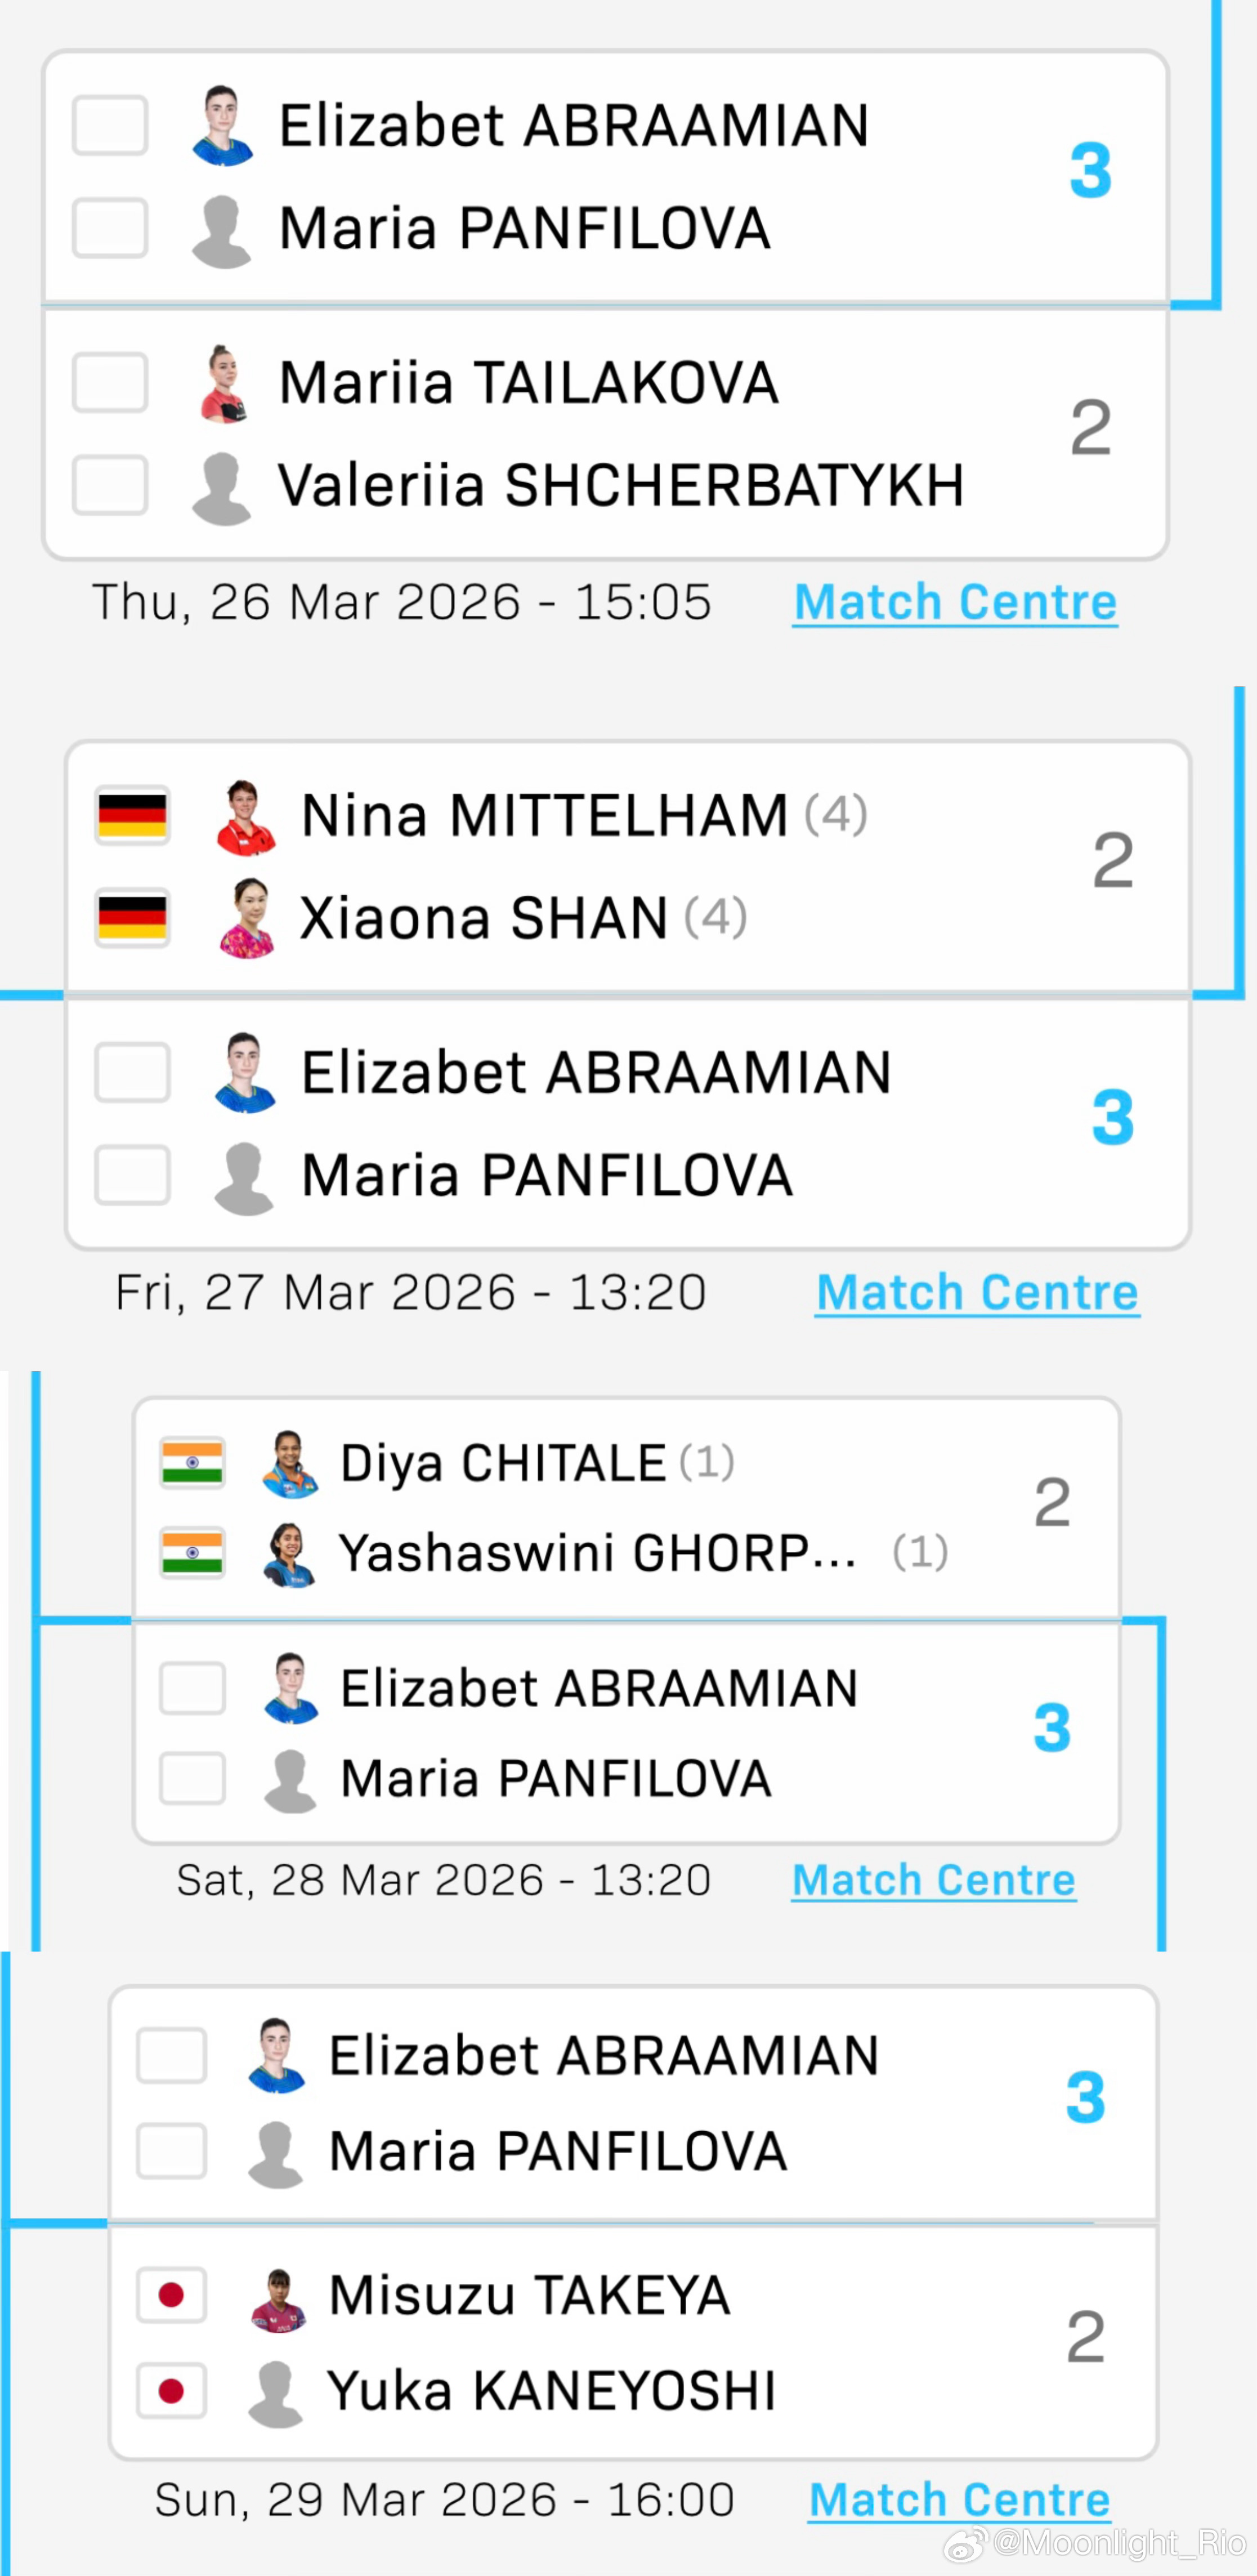Click the Japanese flag beside Yuka Kaneyoshi
The width and height of the screenshot is (1257, 2576).
click(x=171, y=2391)
